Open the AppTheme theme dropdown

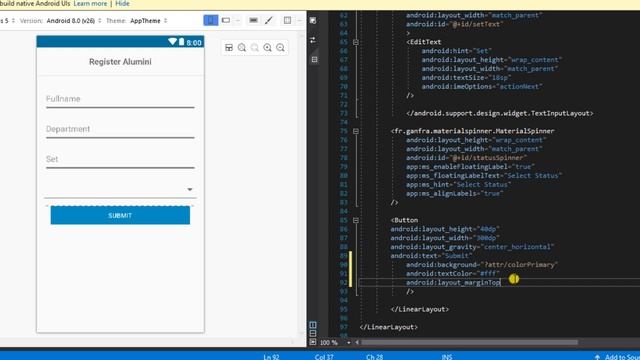click(x=149, y=20)
